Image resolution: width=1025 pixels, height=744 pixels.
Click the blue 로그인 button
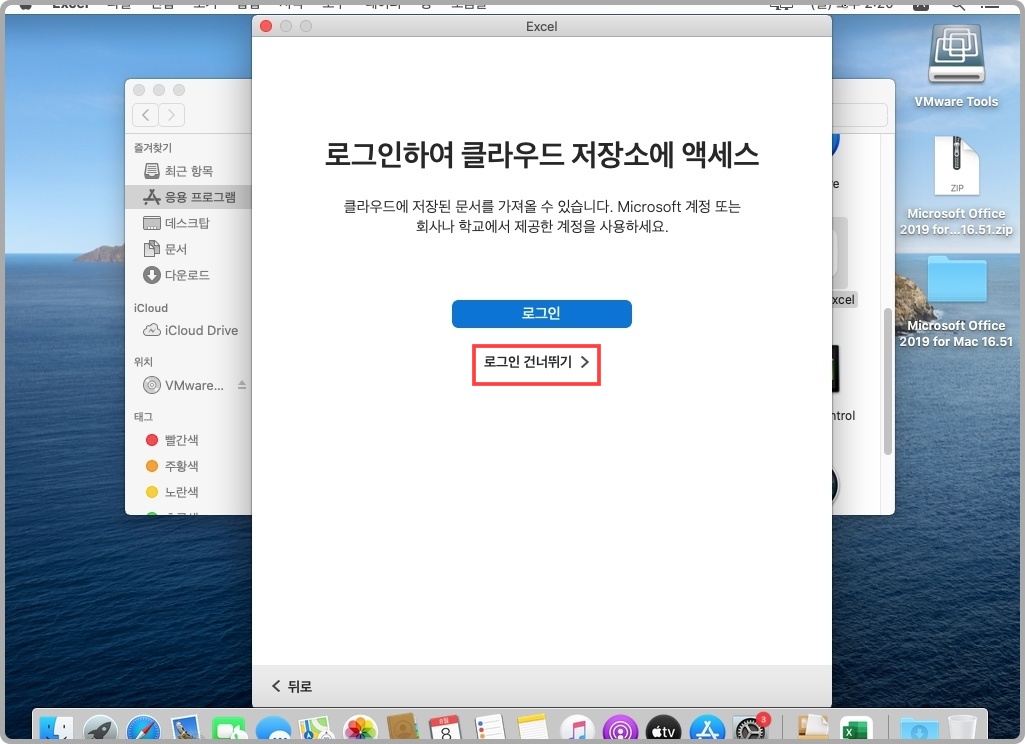(x=541, y=313)
